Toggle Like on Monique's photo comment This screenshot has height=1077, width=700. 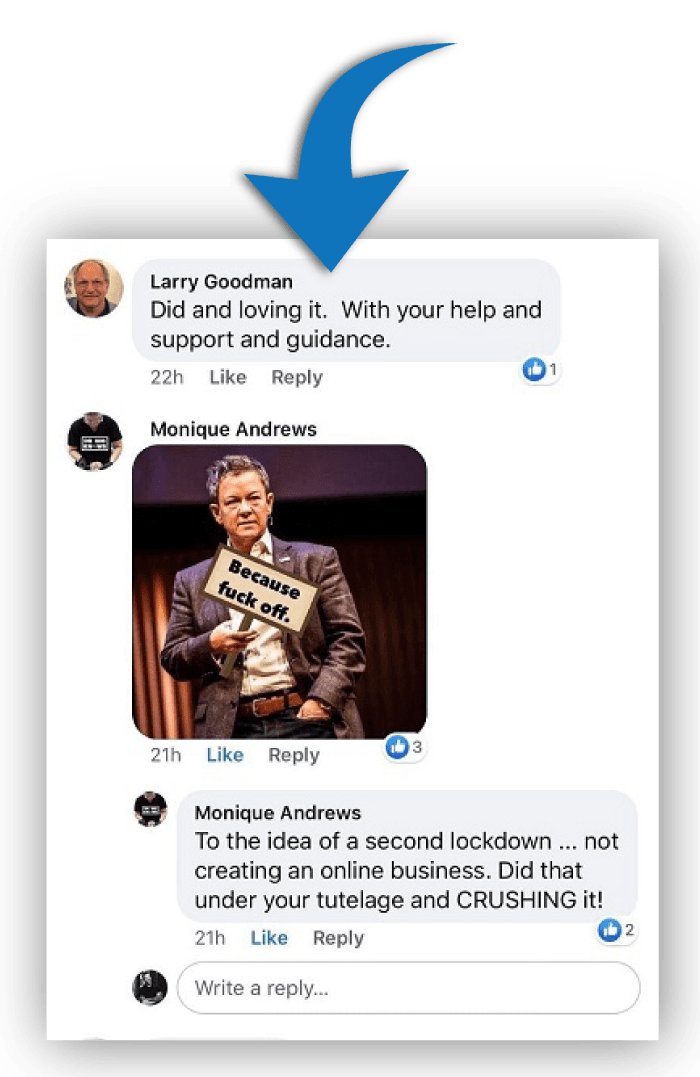[x=225, y=755]
